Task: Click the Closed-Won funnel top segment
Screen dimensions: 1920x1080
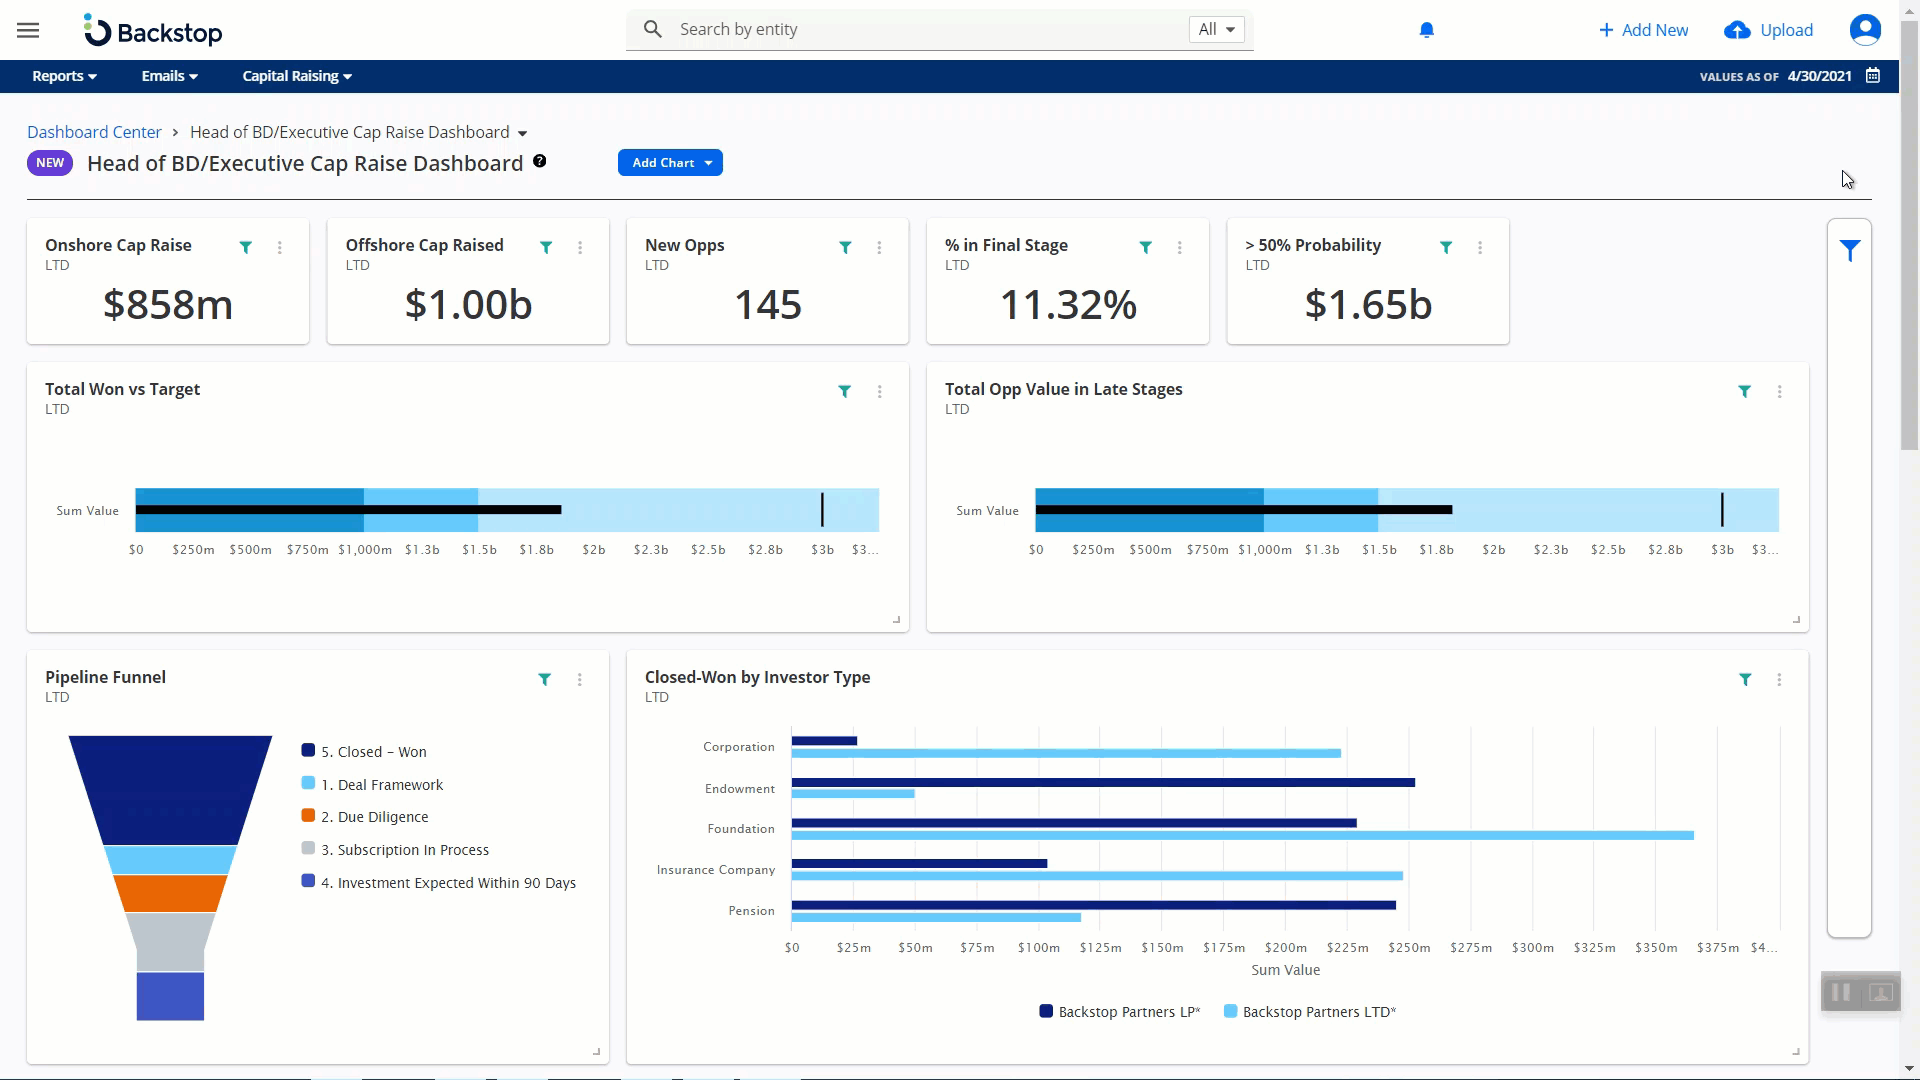Action: pos(170,790)
